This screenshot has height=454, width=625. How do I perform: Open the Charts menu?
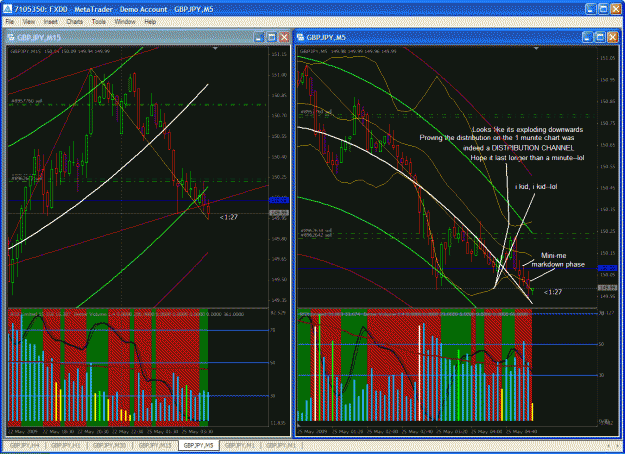[x=75, y=22]
